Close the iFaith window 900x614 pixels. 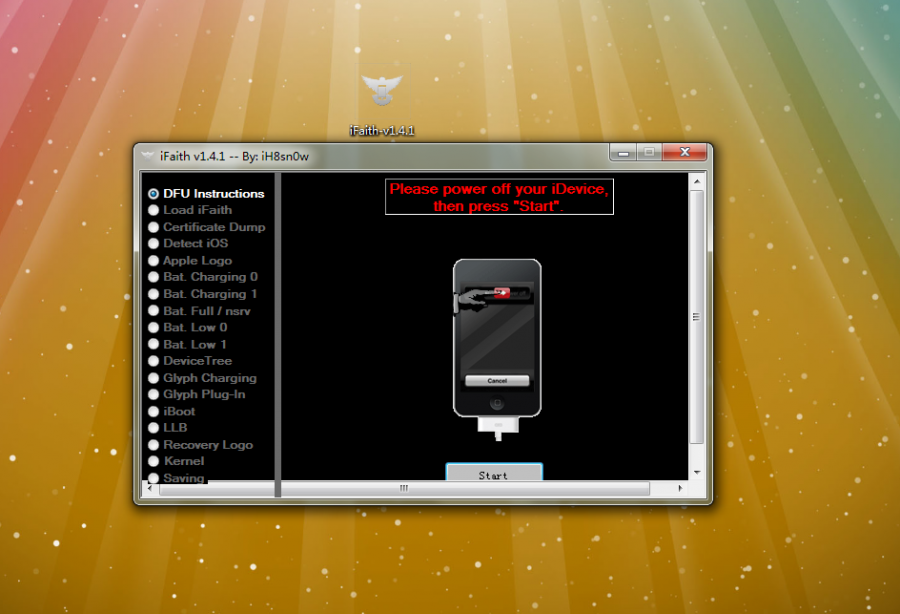(x=685, y=152)
